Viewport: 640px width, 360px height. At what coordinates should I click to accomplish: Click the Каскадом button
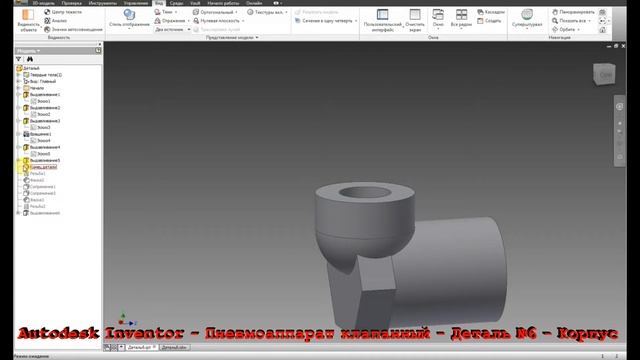tap(491, 12)
